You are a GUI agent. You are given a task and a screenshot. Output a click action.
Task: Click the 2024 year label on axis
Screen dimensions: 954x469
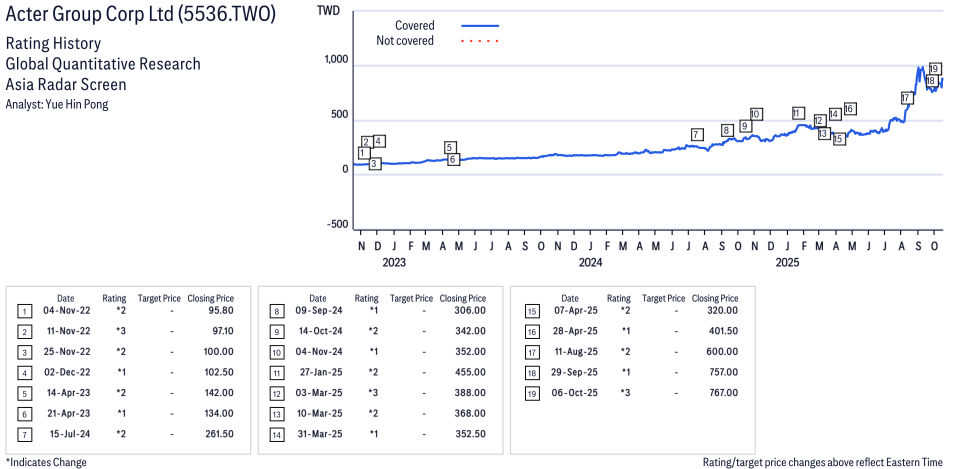(590, 263)
